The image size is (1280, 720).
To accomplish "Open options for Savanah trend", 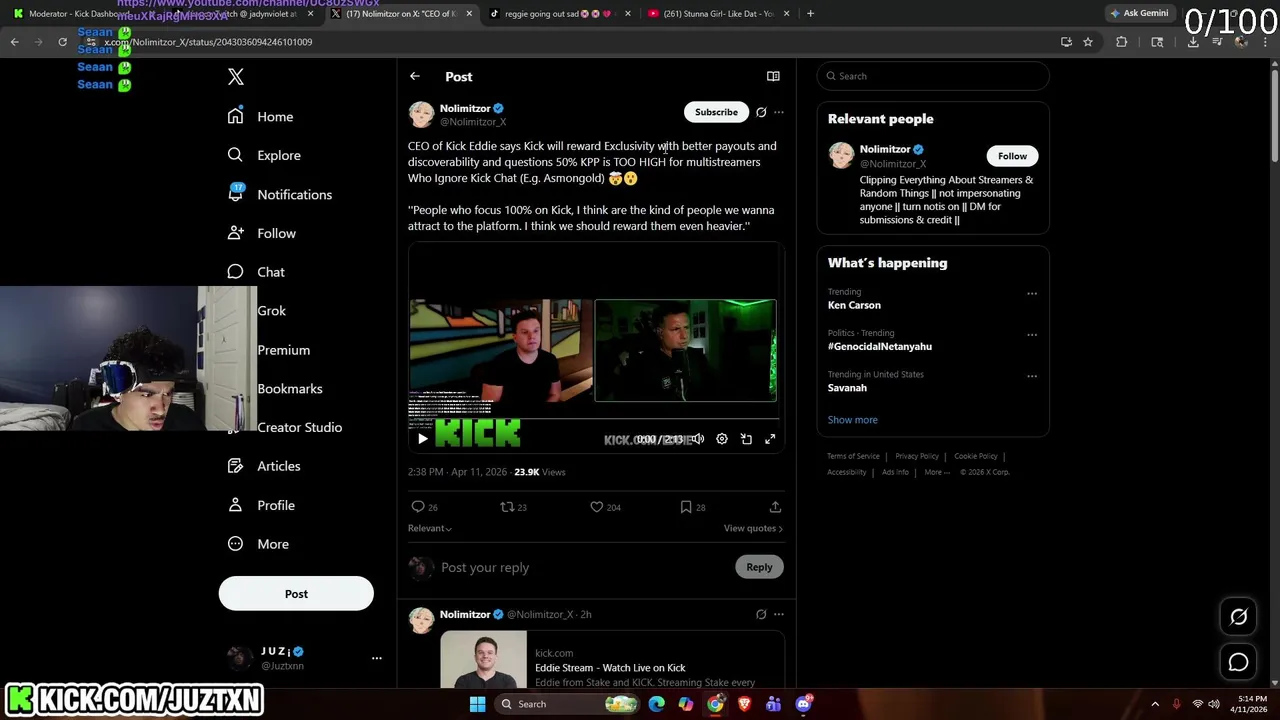I will point(1032,376).
